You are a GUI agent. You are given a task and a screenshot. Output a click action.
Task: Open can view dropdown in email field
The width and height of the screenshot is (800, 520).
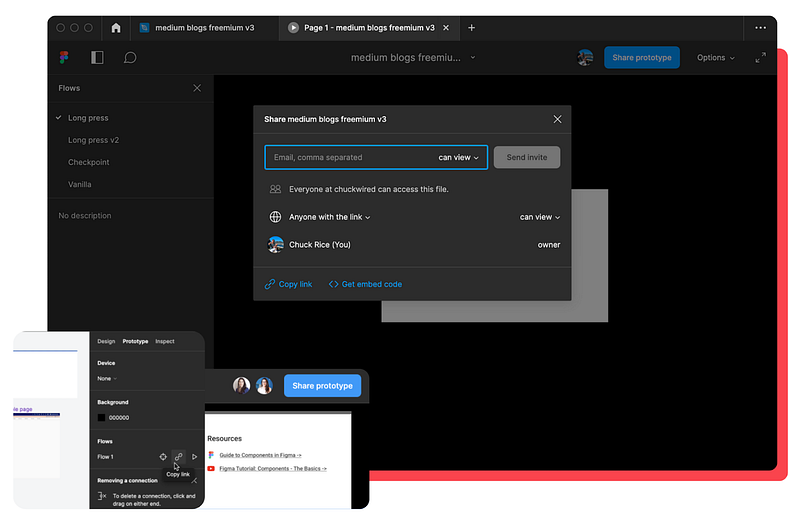point(459,157)
